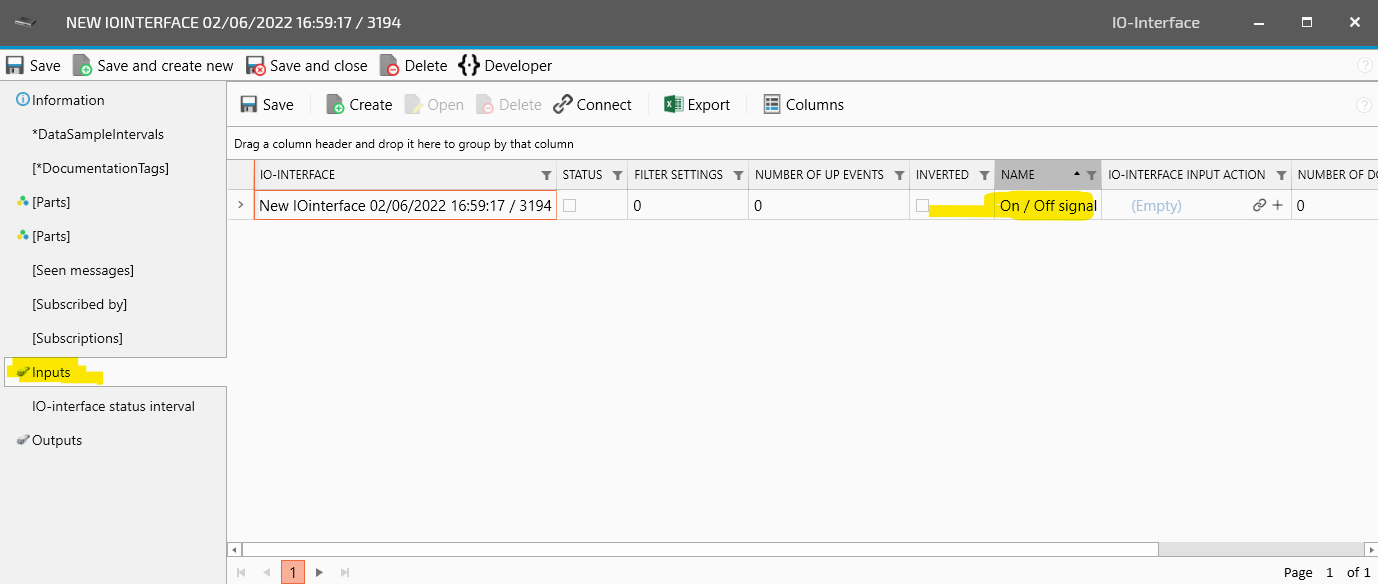The height and width of the screenshot is (584, 1378).
Task: Toggle the Inverted checkbox in the row
Action: [x=922, y=206]
